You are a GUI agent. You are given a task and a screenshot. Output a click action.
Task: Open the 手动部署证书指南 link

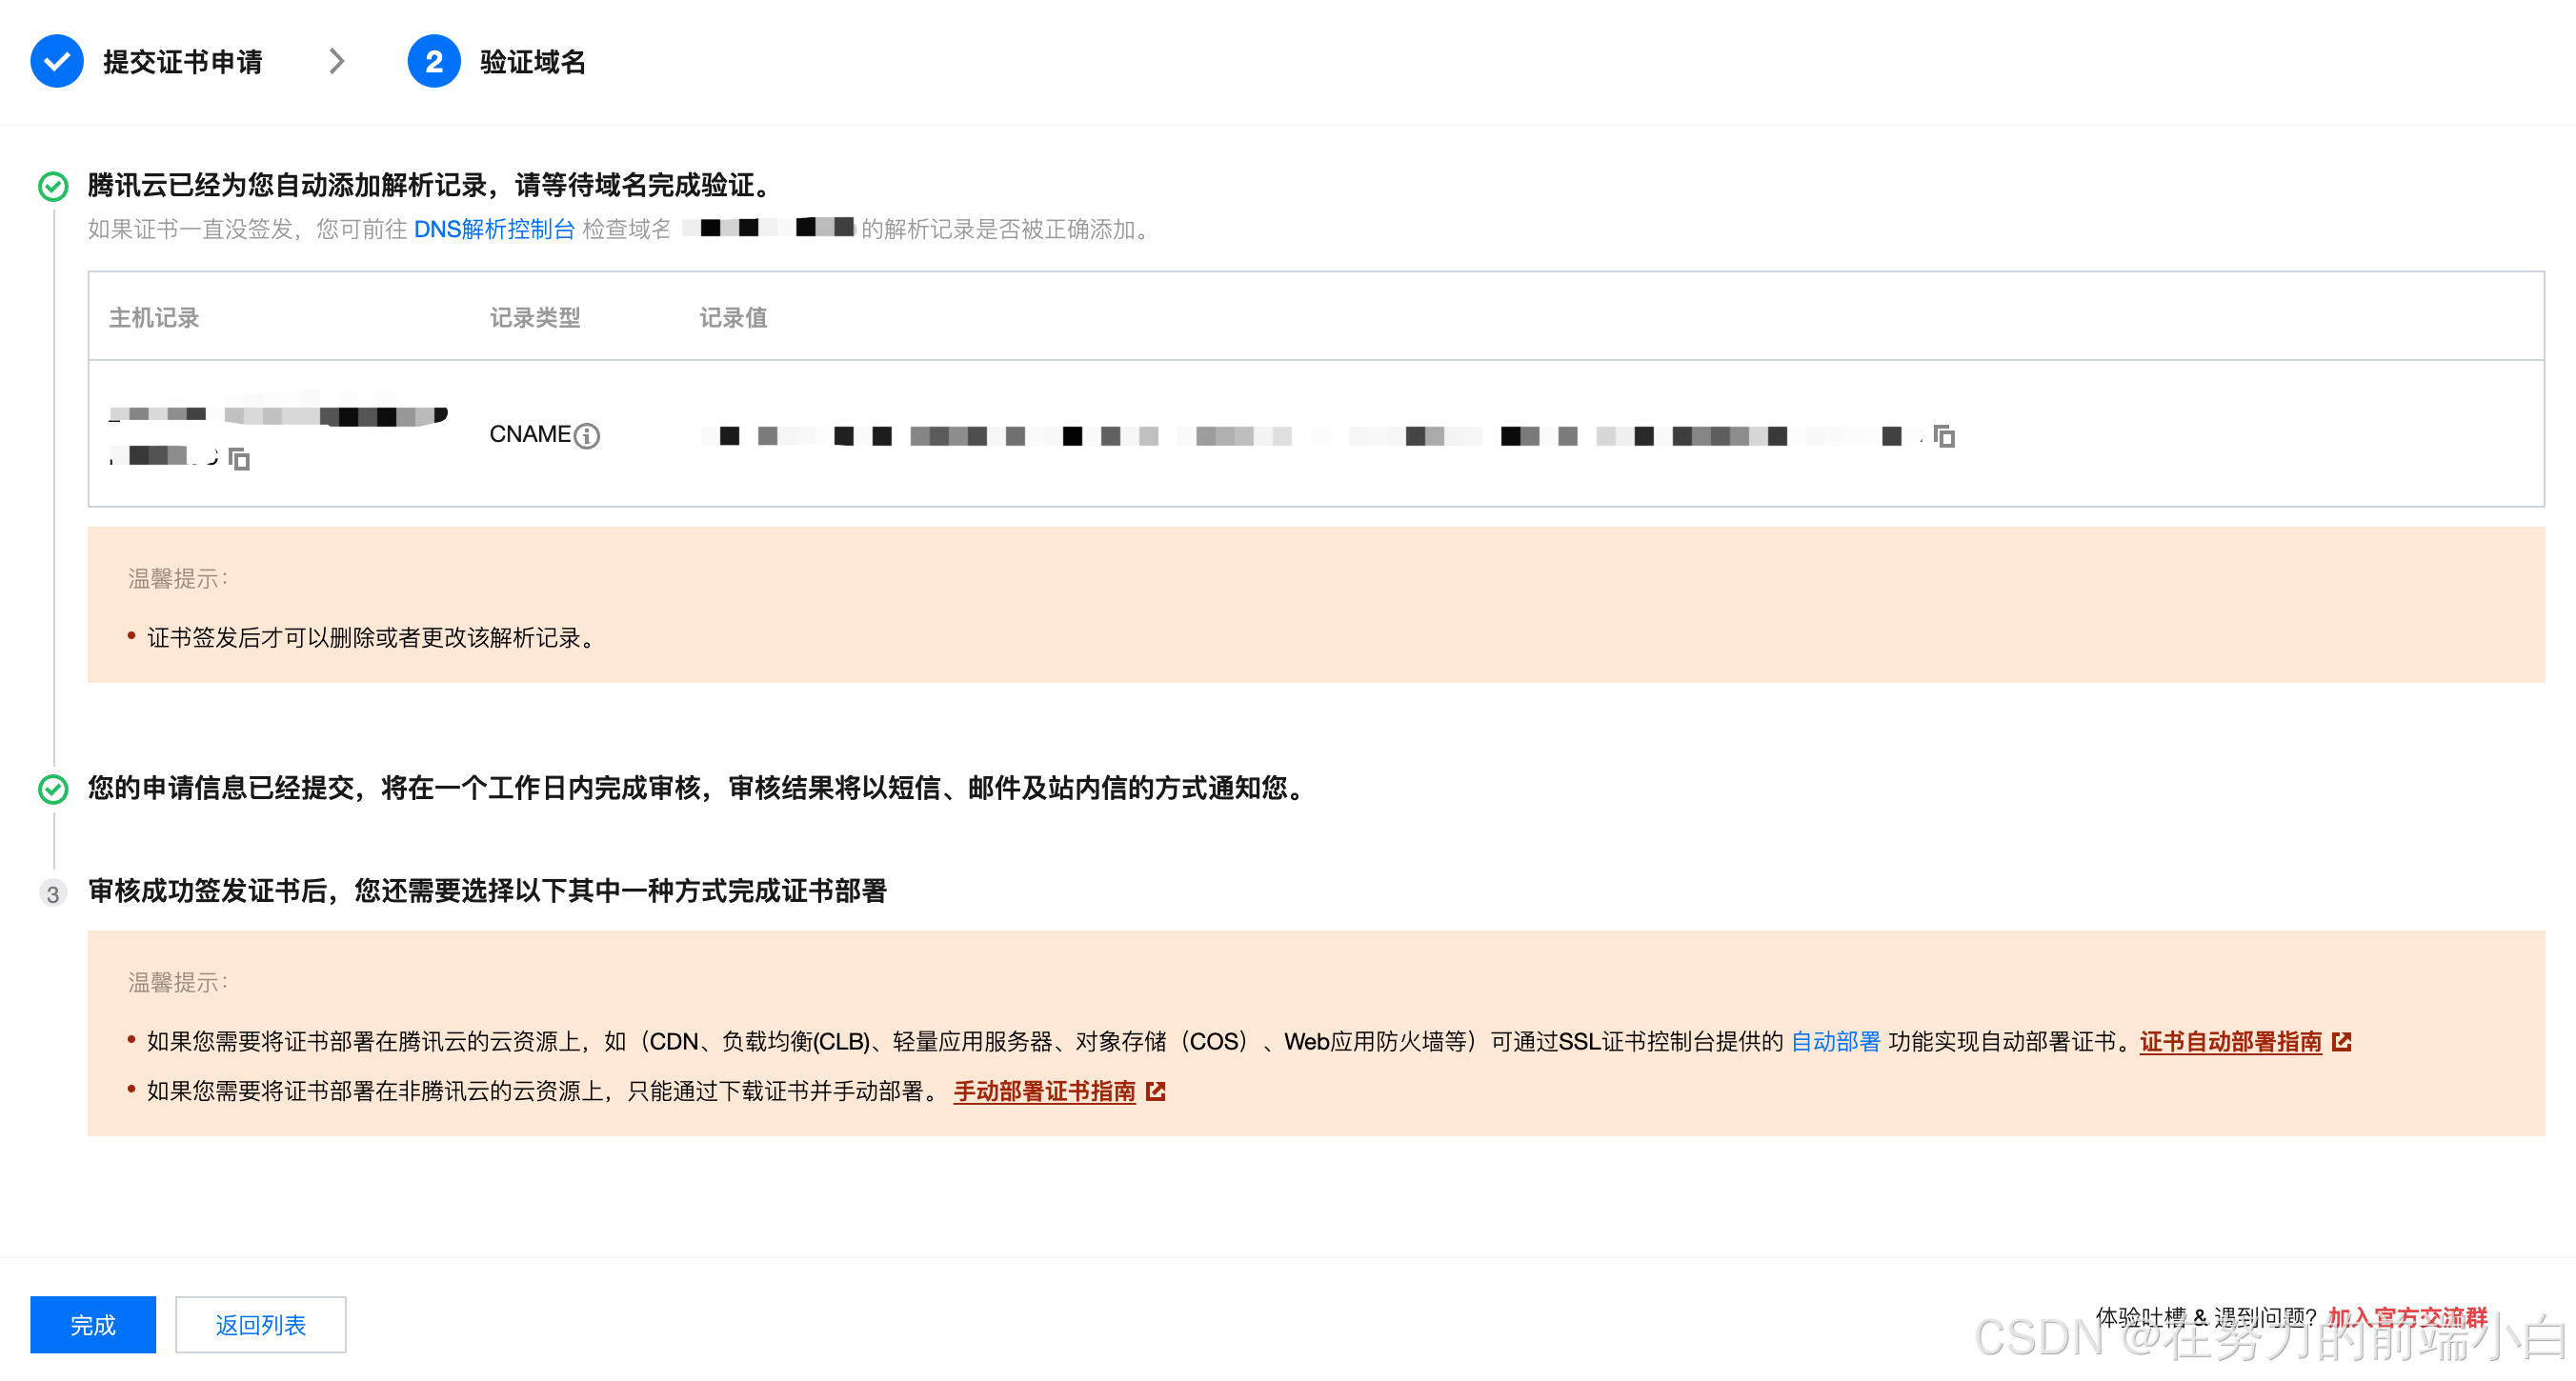tap(1044, 1091)
